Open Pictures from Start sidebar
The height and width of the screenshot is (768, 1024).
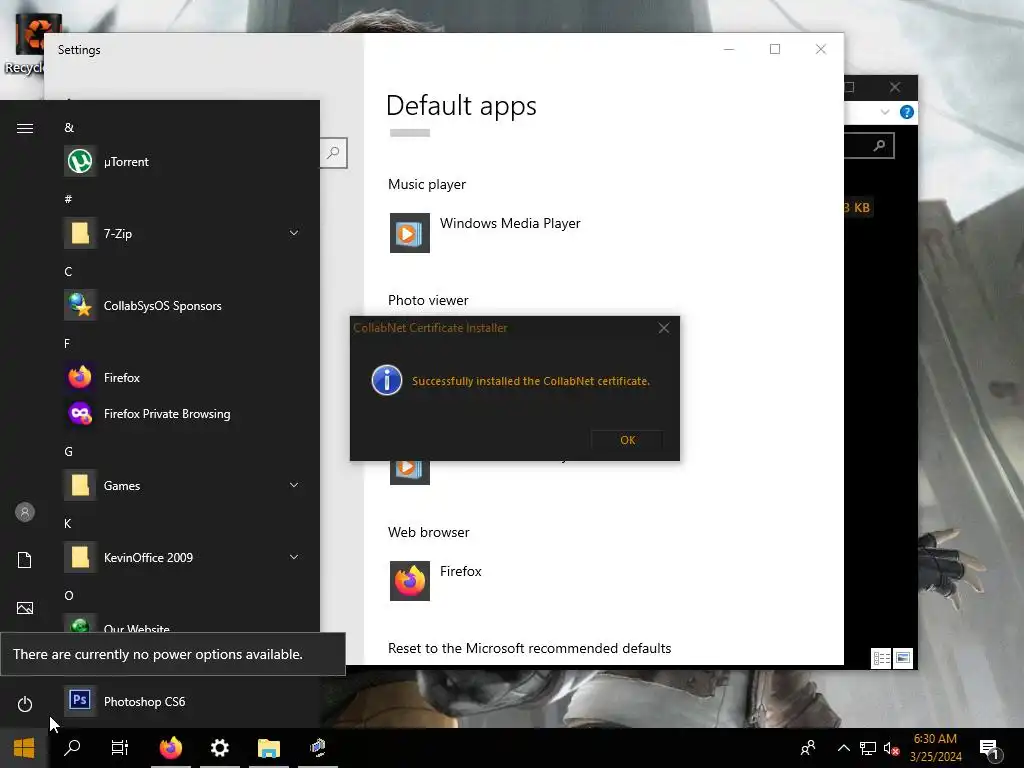coord(25,608)
